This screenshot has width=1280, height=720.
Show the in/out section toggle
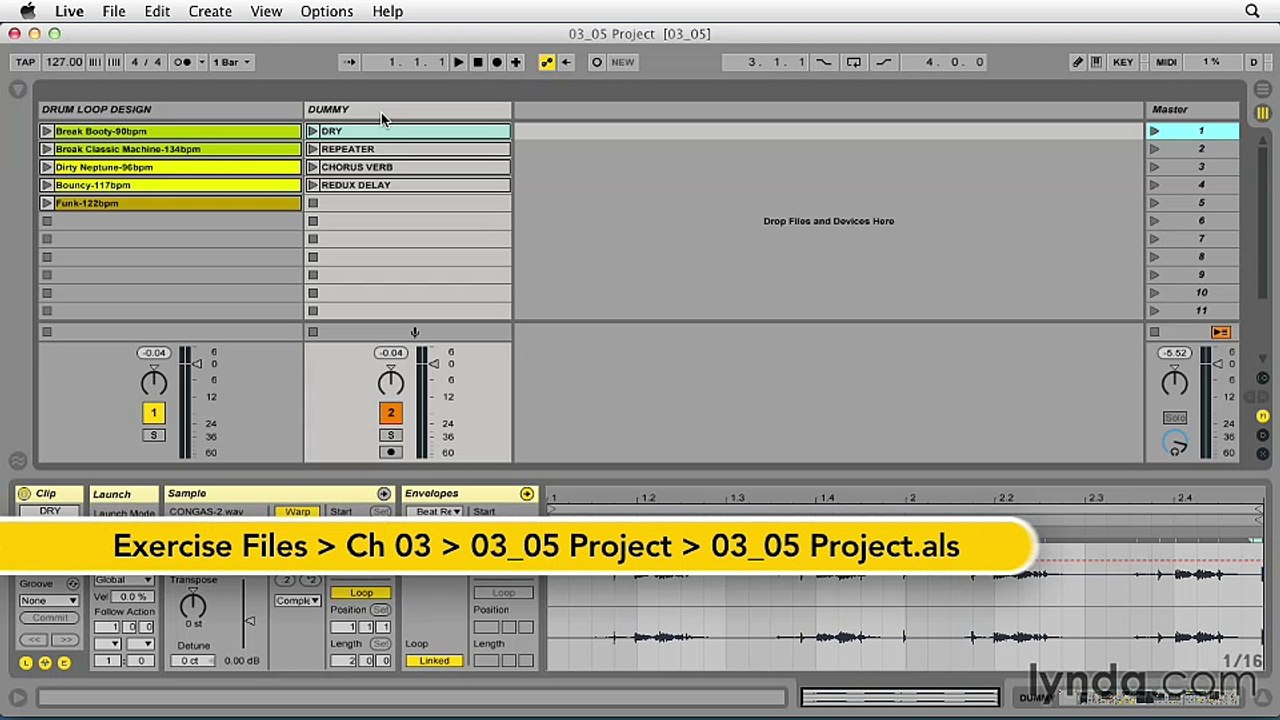click(1263, 379)
